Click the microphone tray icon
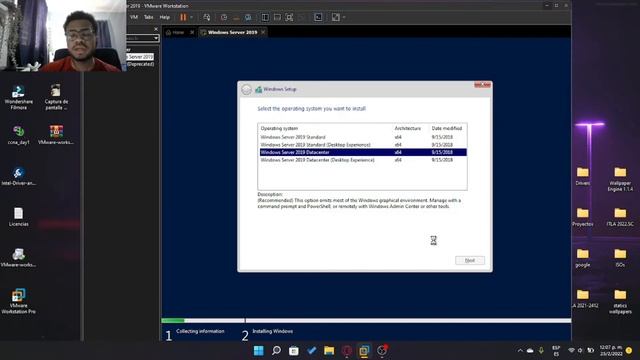The width and height of the screenshot is (640, 360). tap(541, 351)
